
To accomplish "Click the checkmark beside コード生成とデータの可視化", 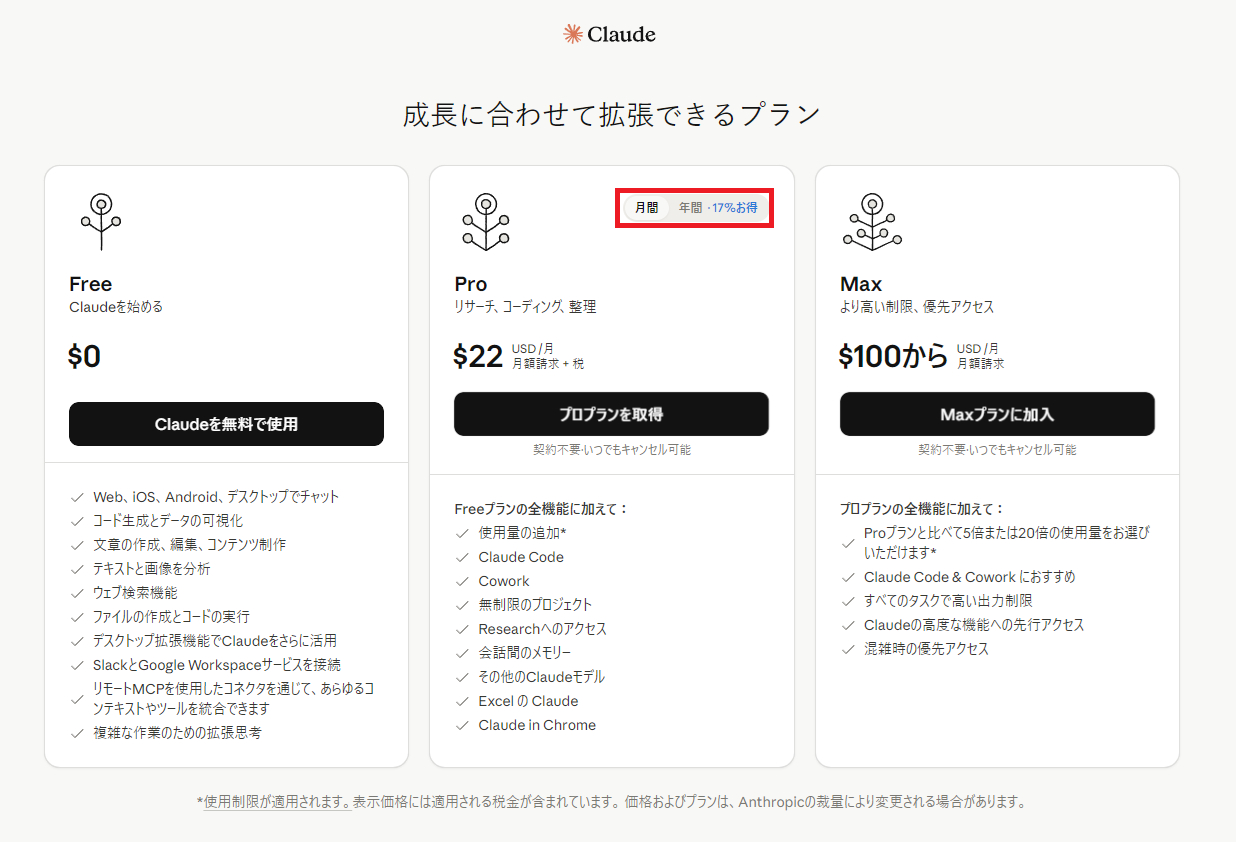I will (x=77, y=521).
